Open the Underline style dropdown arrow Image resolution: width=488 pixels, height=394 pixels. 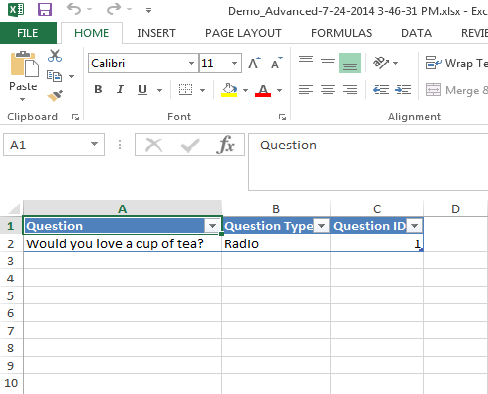click(159, 90)
